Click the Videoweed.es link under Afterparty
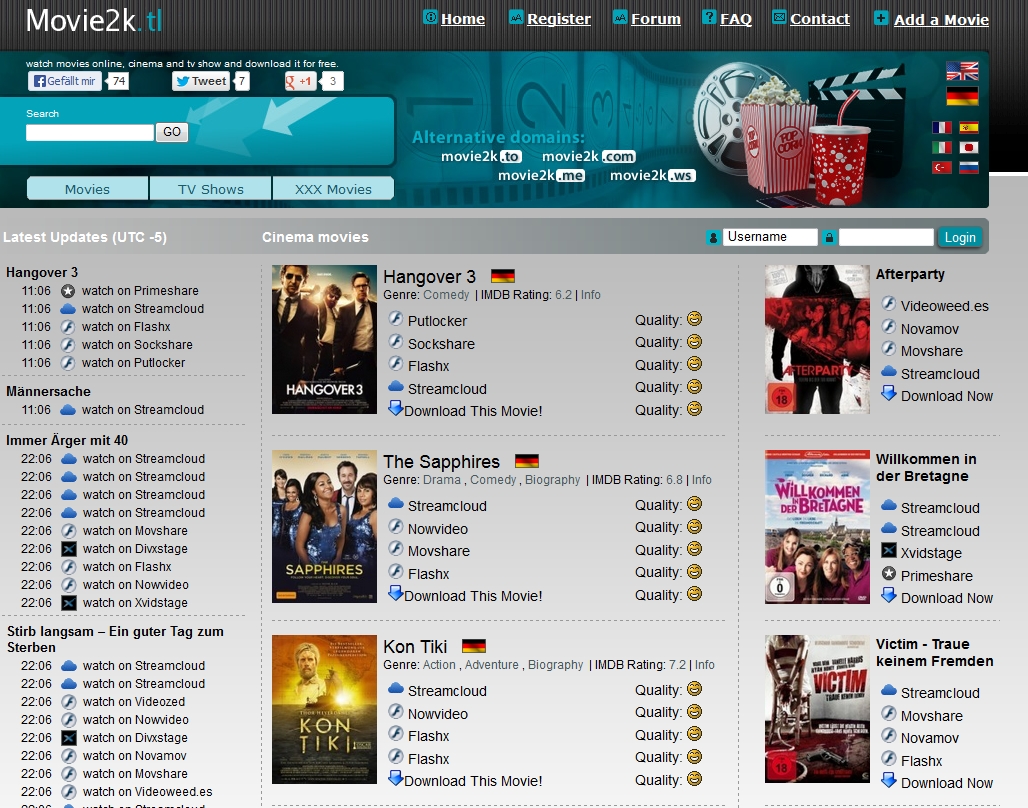The height and width of the screenshot is (808, 1028). coord(945,306)
